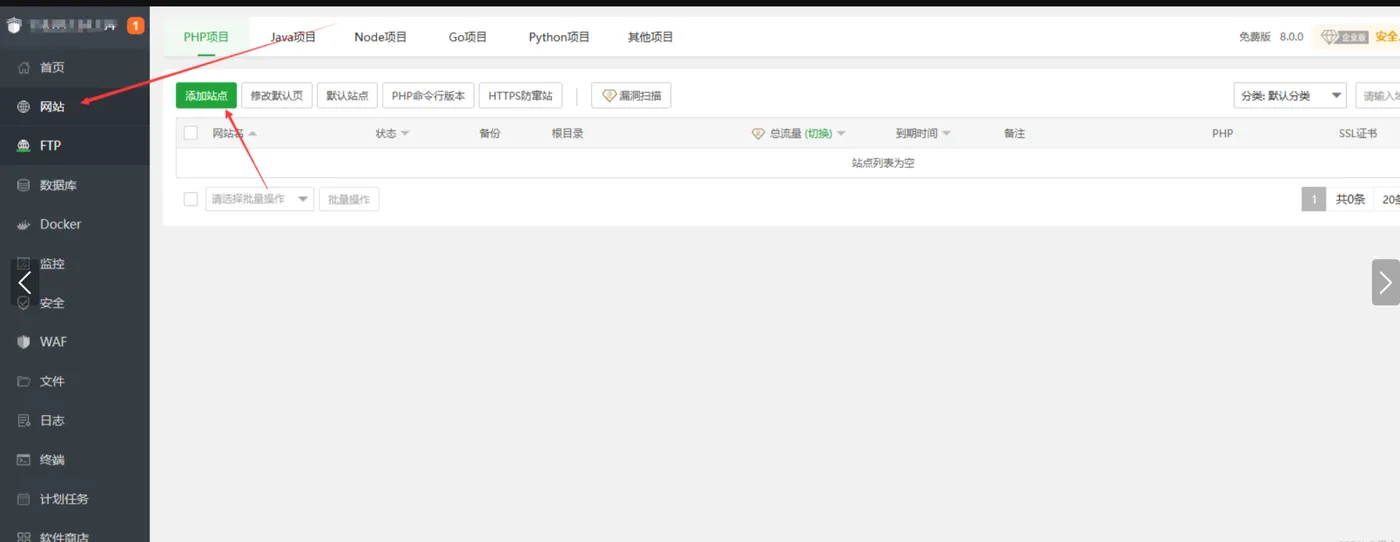This screenshot has width=1400, height=542.
Task: Switch to the 其他项目 tab
Action: pos(650,37)
